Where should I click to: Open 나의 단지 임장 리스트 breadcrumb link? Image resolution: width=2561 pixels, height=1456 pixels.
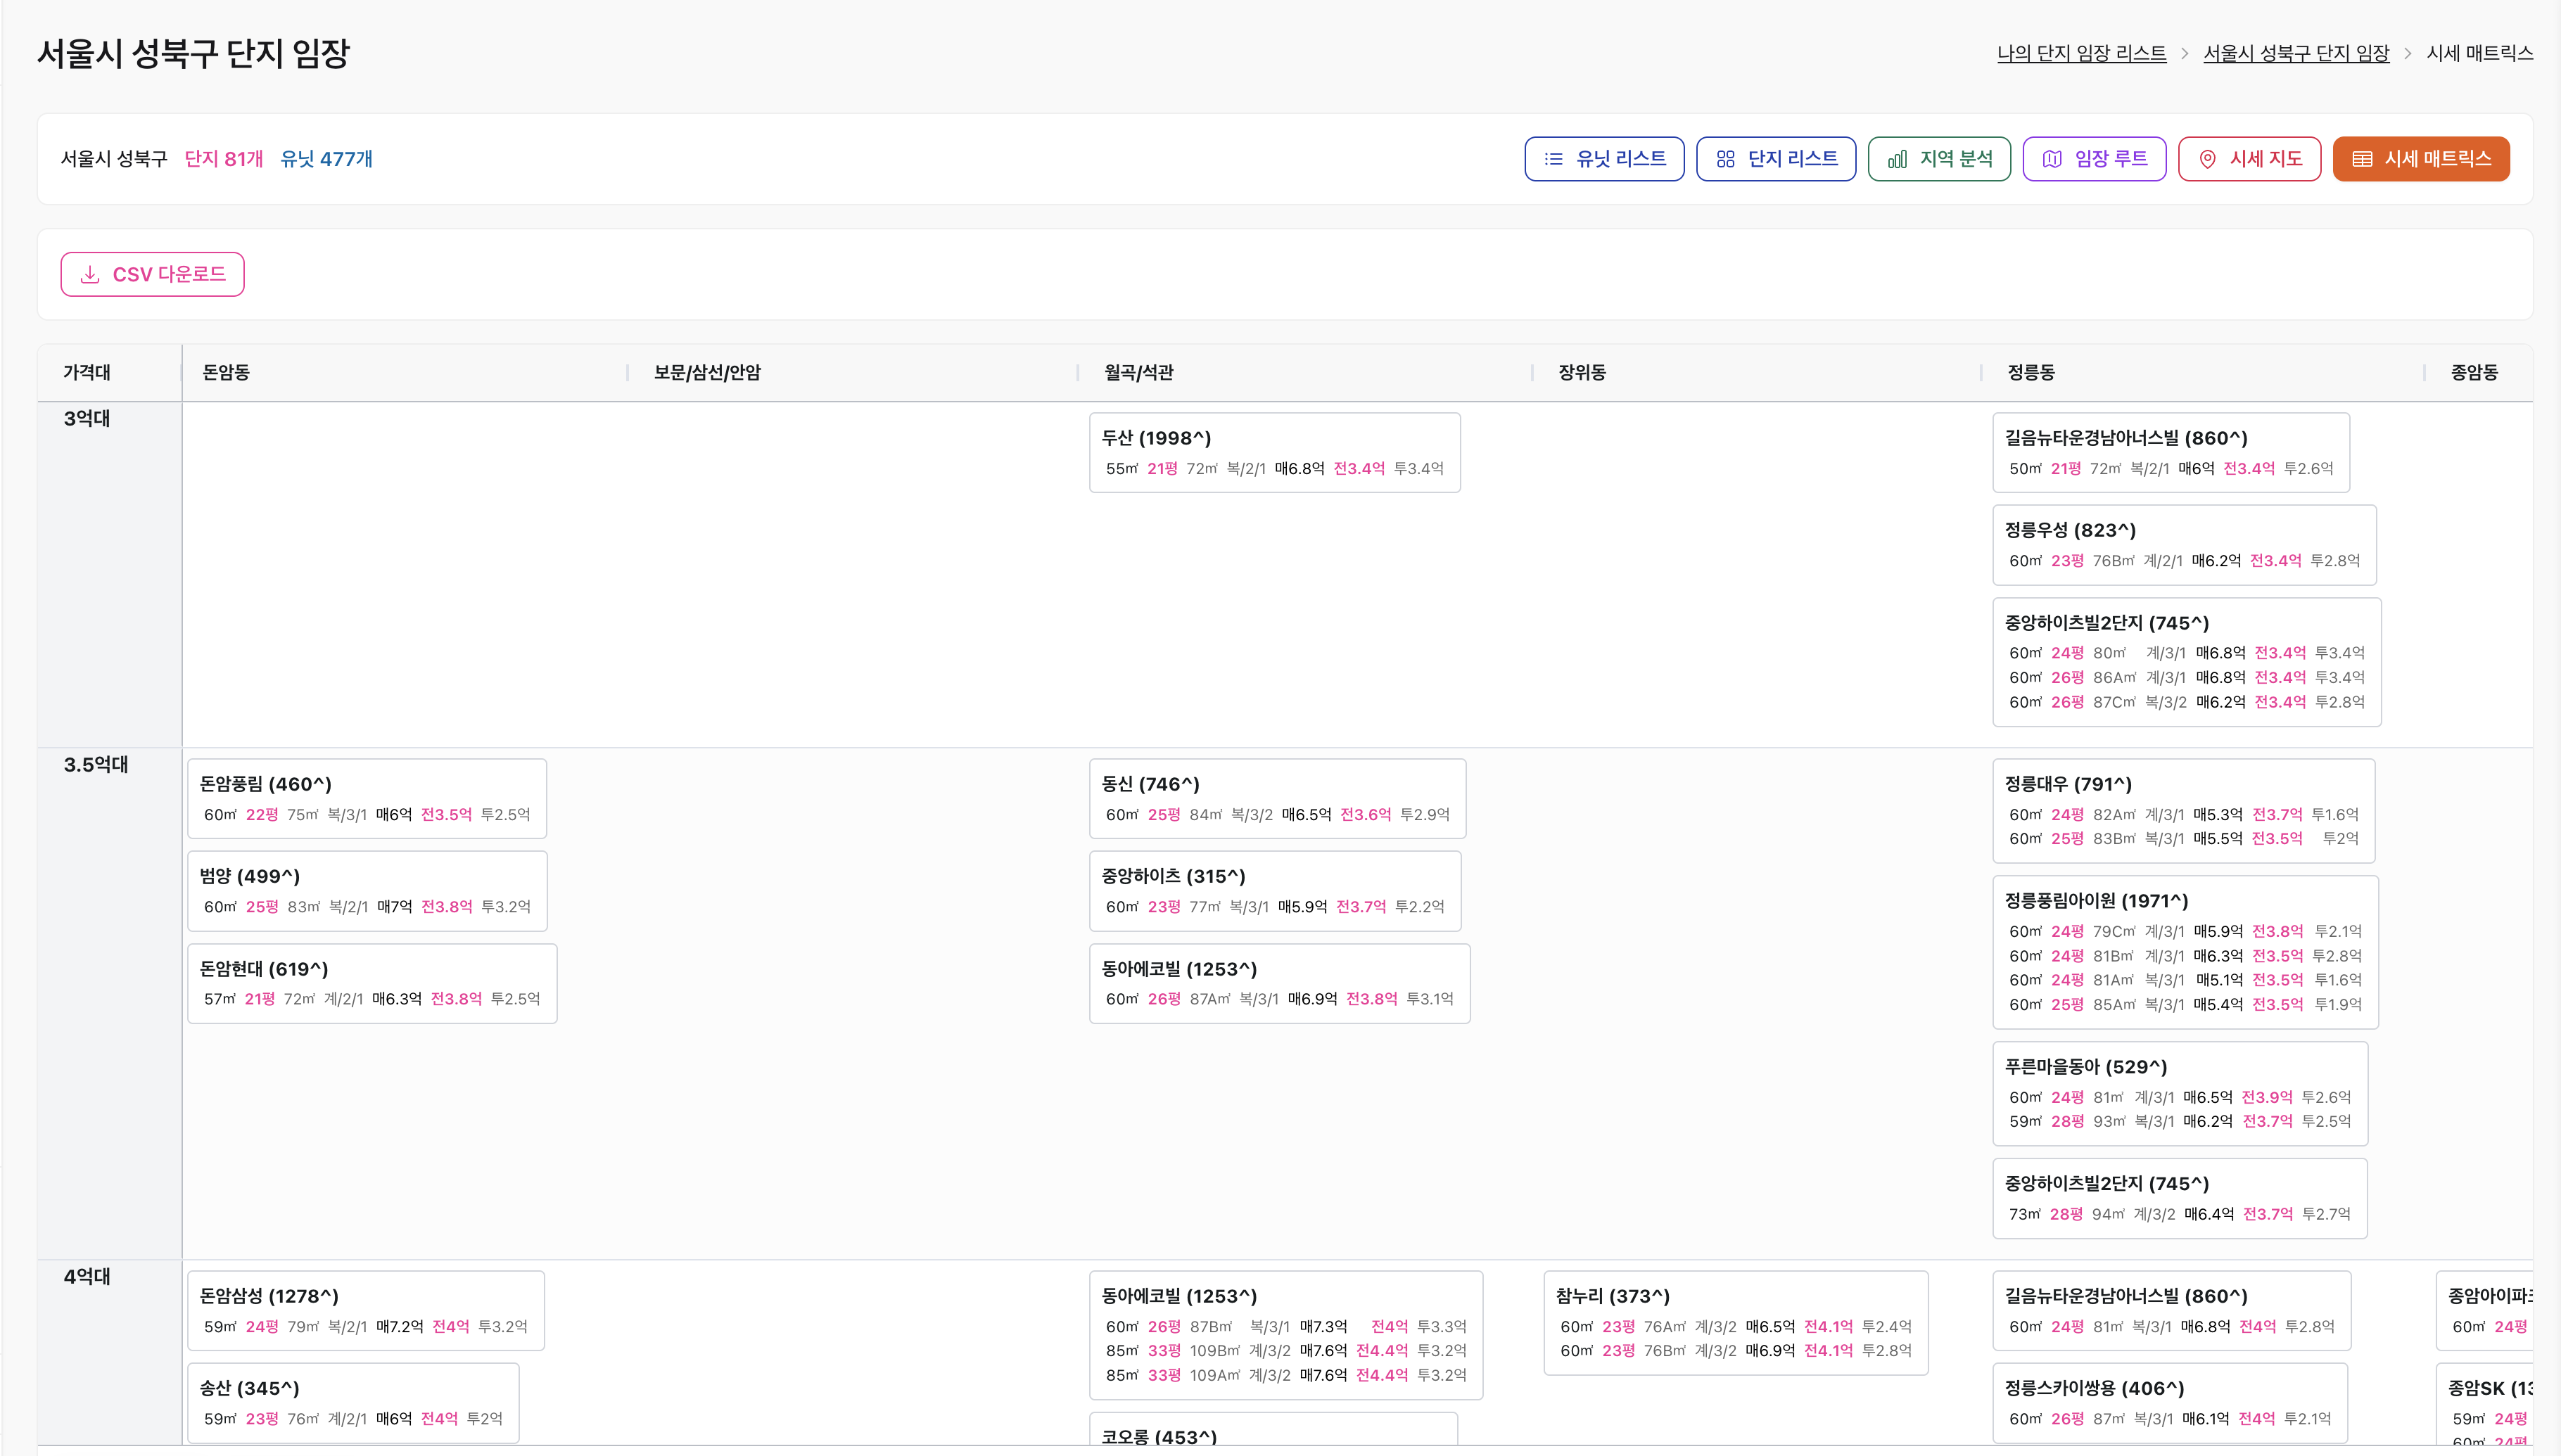[2081, 53]
